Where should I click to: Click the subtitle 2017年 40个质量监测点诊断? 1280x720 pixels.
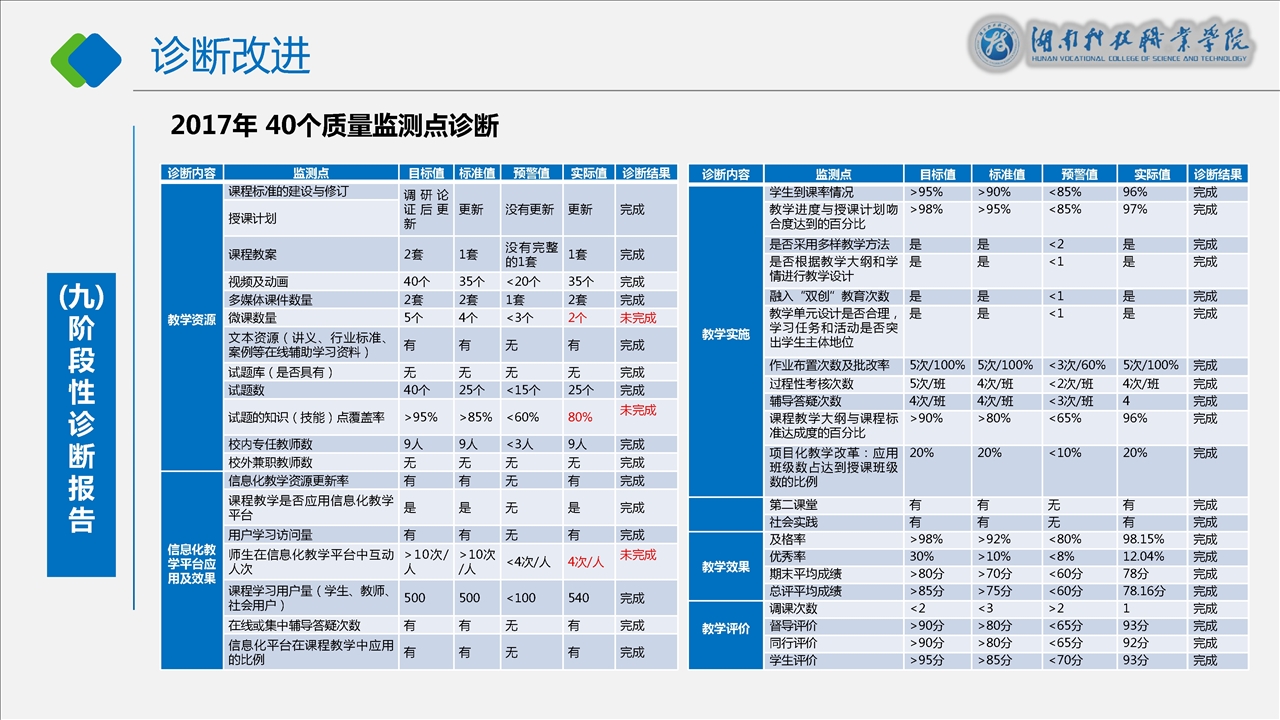pyautogui.click(x=335, y=126)
